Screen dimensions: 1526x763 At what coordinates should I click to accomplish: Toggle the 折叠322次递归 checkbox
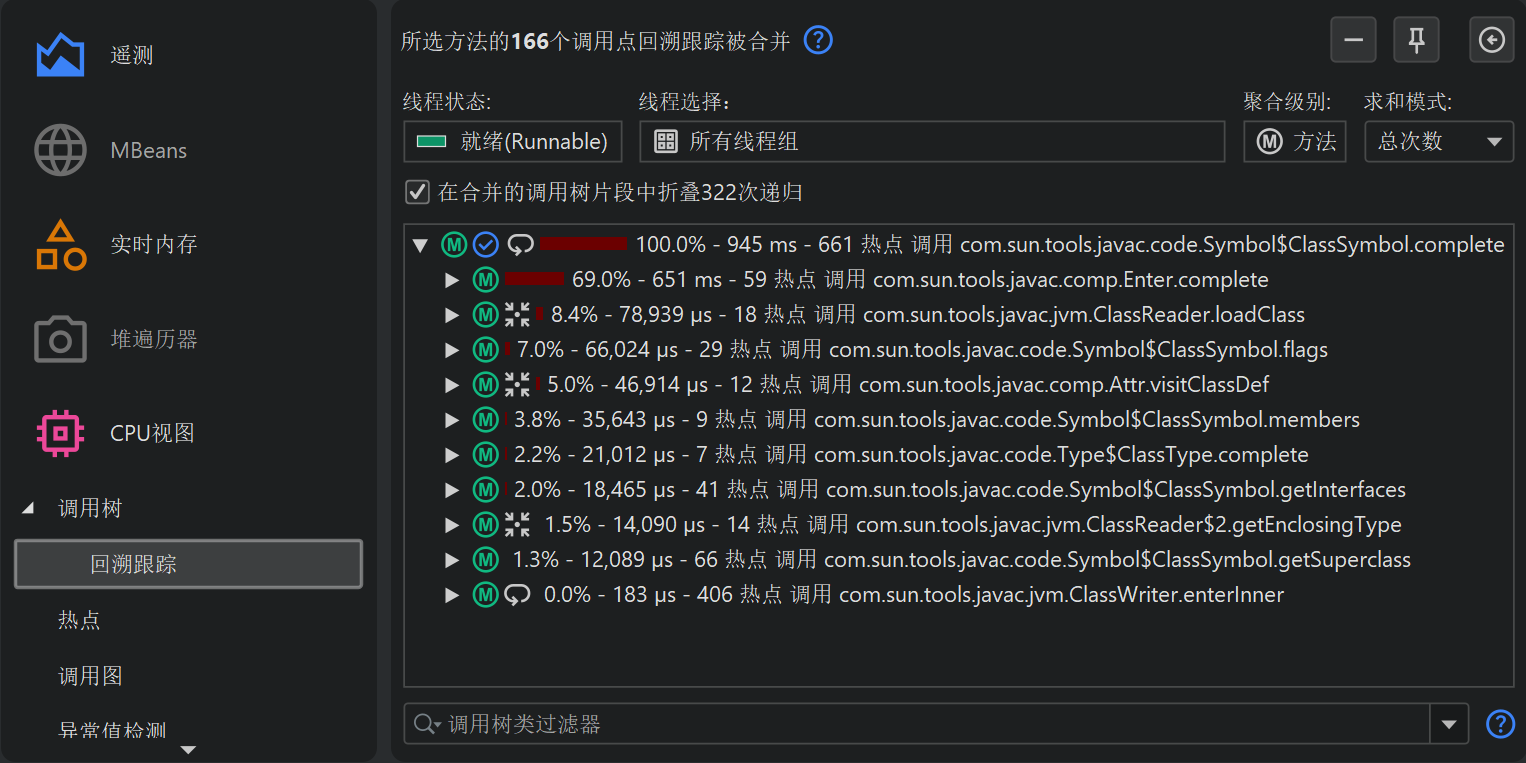417,192
